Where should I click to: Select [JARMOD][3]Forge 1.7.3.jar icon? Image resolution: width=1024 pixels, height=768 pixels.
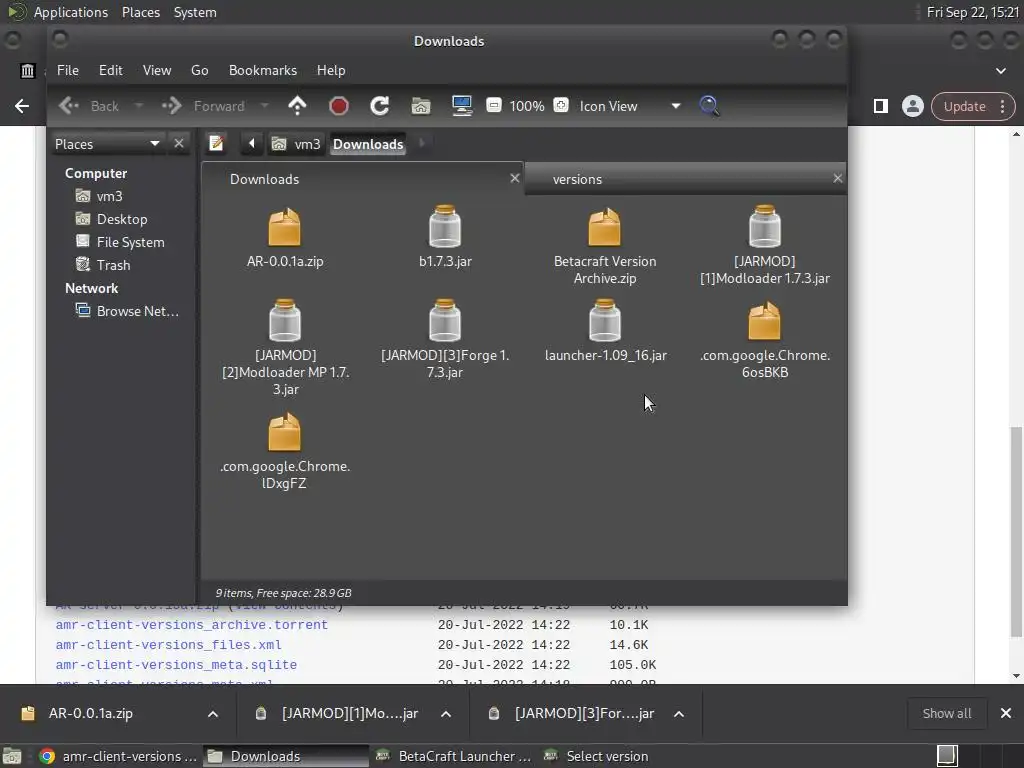pyautogui.click(x=445, y=320)
